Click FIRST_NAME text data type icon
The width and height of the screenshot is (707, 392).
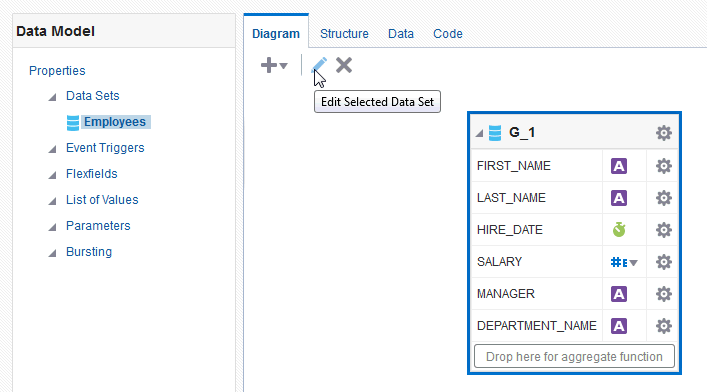[x=619, y=166]
